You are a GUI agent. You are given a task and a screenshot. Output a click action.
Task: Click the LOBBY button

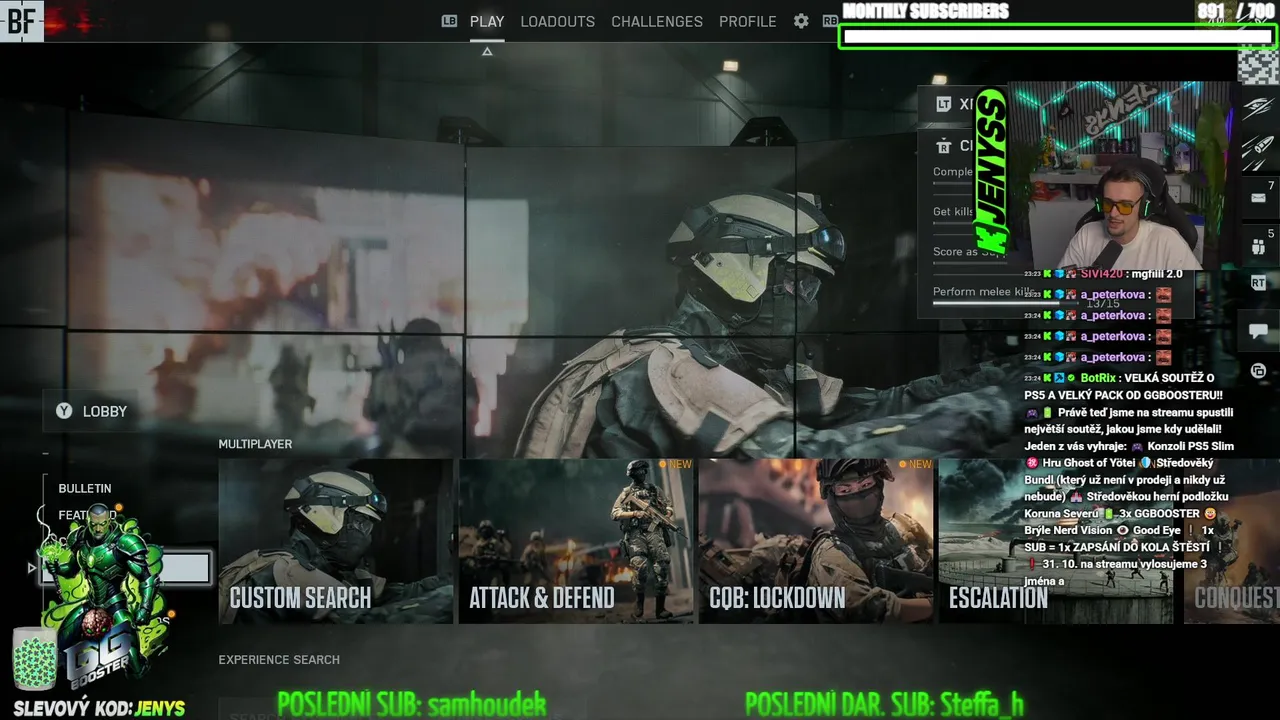pos(92,411)
